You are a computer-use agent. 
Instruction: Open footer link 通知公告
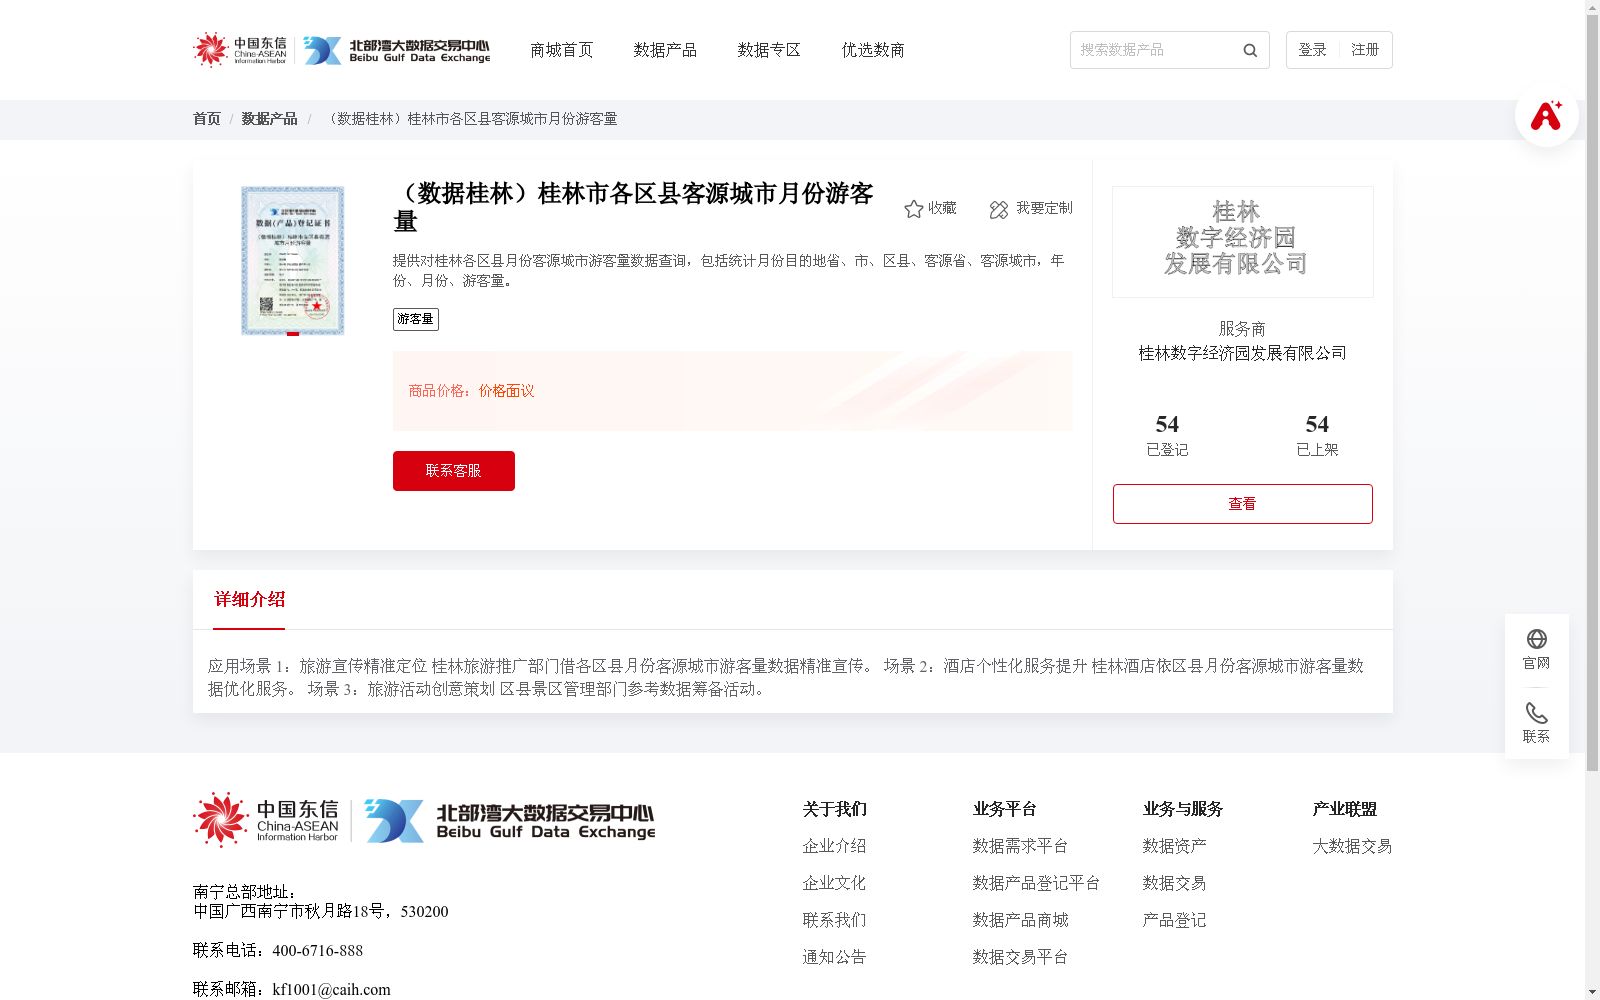(834, 957)
